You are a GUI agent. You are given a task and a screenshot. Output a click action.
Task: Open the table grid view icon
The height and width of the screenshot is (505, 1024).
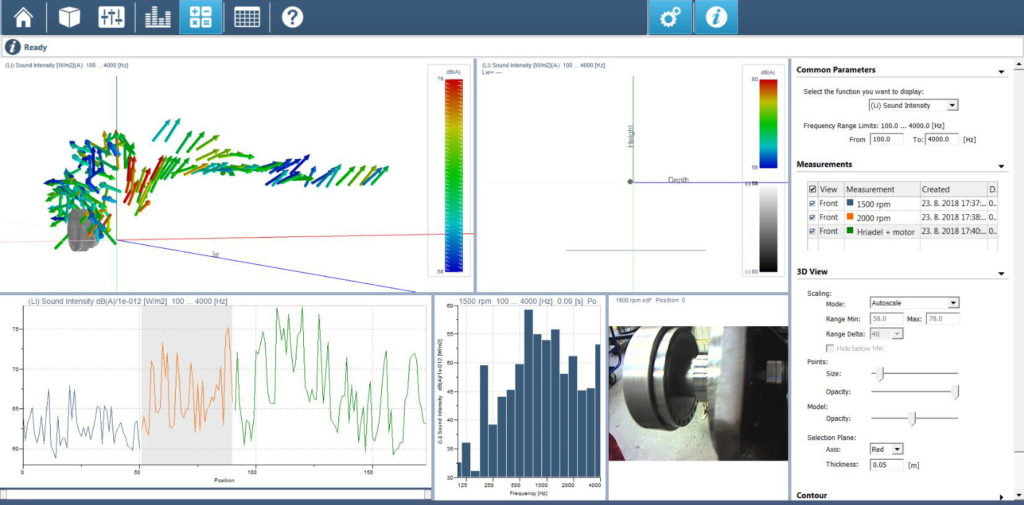coord(246,17)
